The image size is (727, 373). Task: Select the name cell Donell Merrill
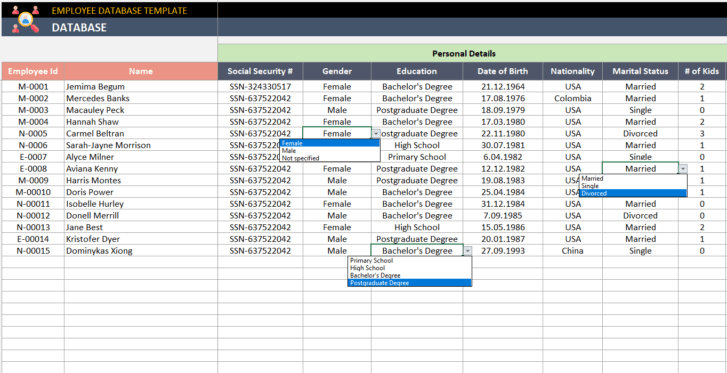click(x=141, y=216)
